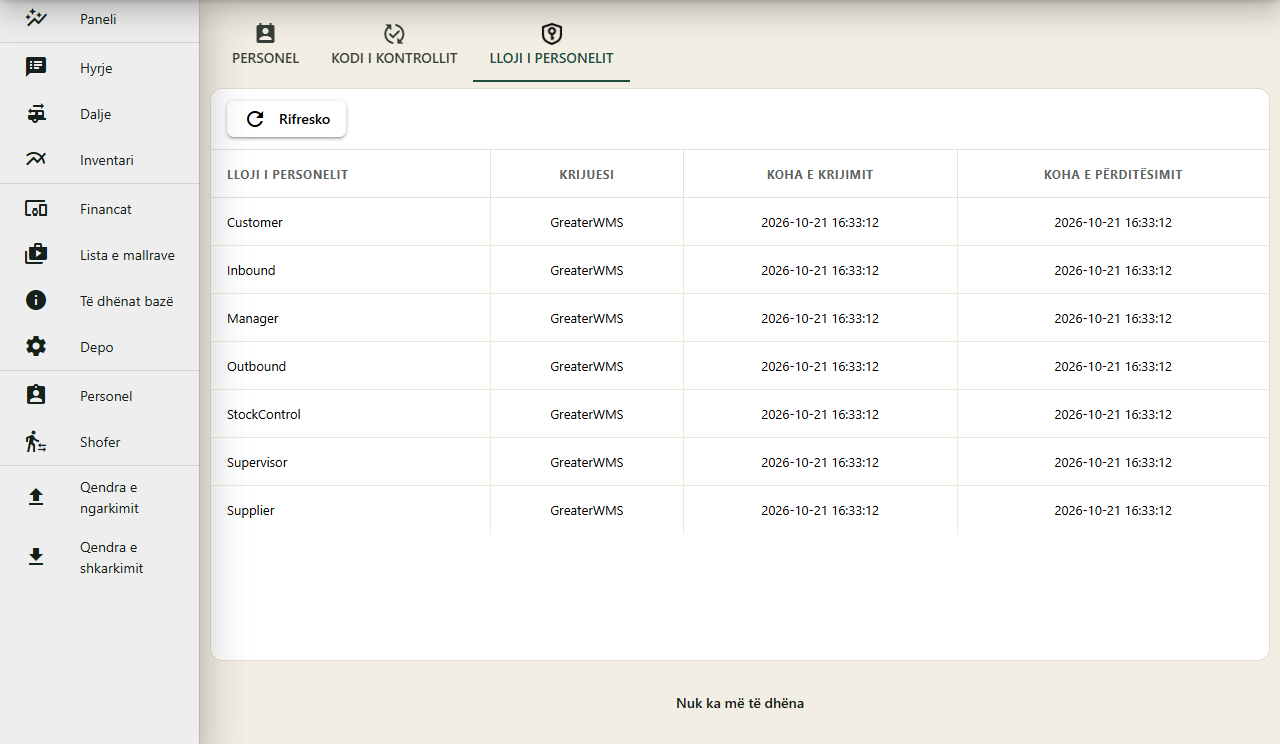The image size is (1280, 744).
Task: Click the creation time in Supplier row
Action: point(820,510)
